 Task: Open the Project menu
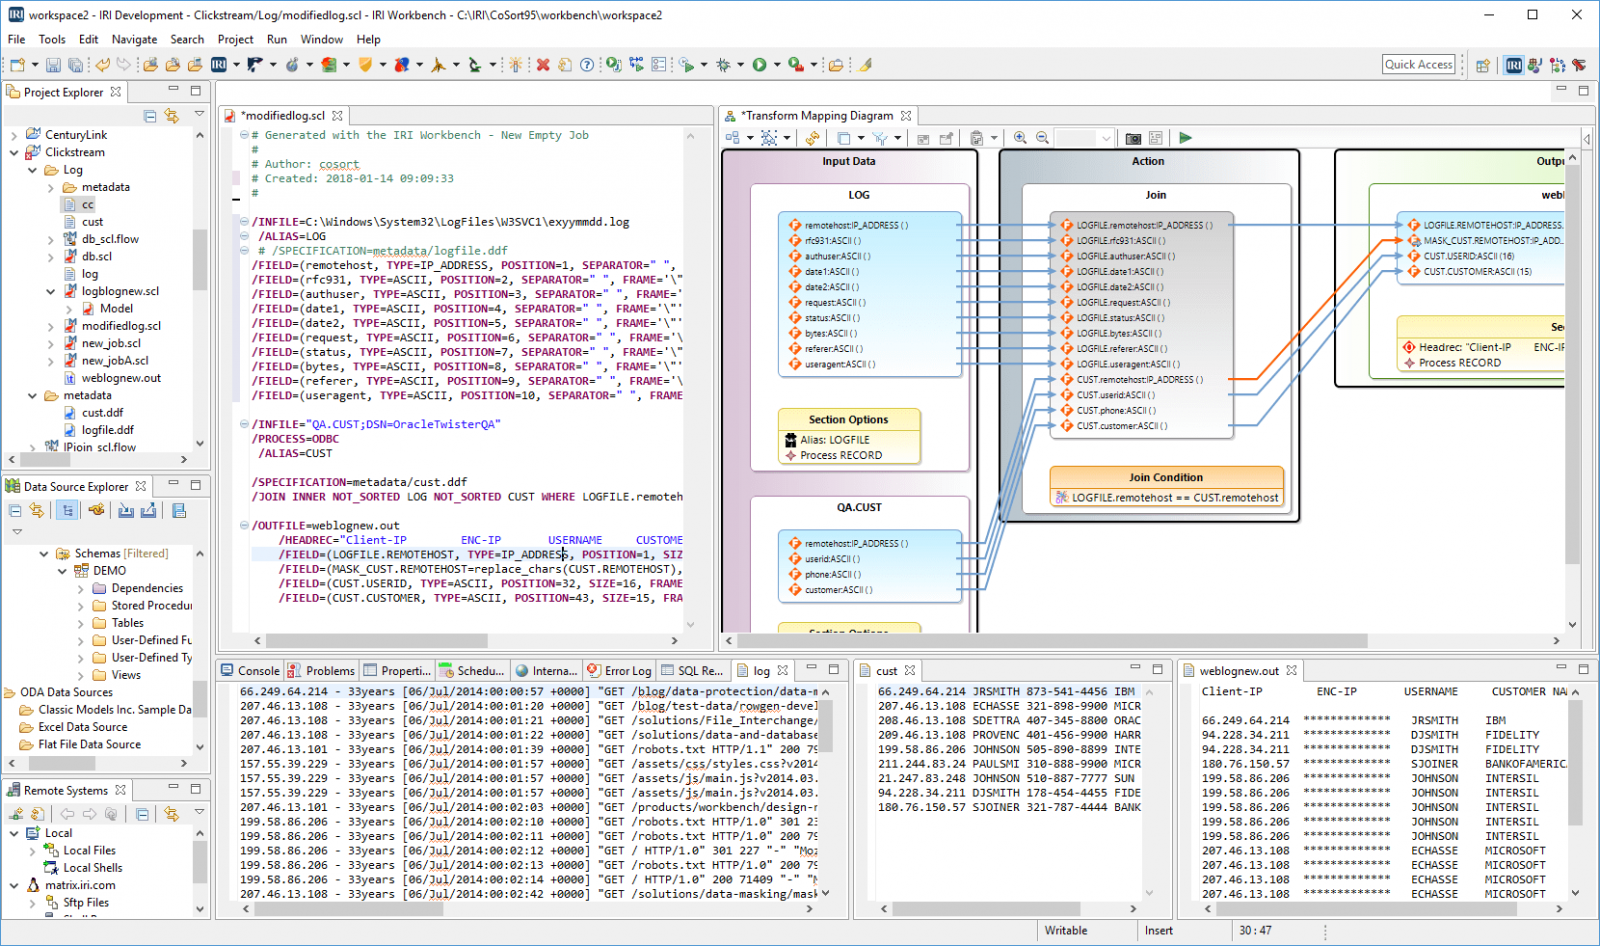pyautogui.click(x=235, y=39)
